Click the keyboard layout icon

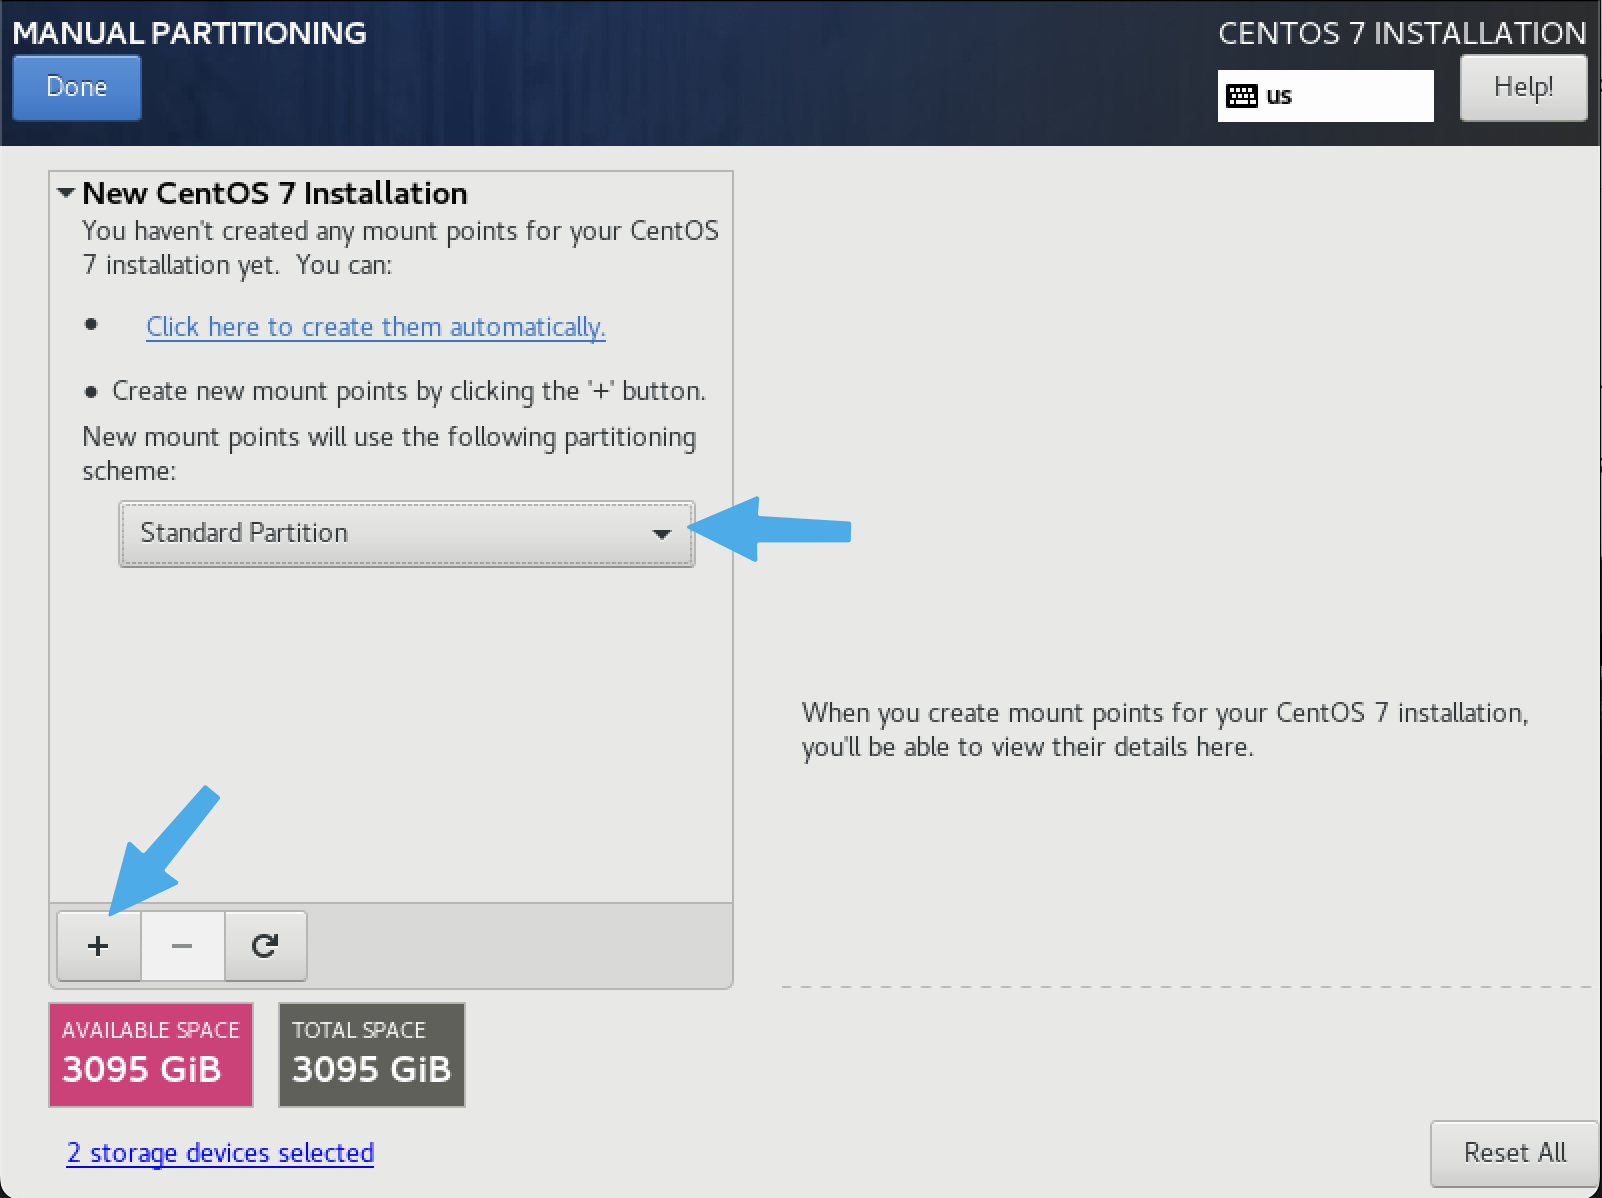1241,96
